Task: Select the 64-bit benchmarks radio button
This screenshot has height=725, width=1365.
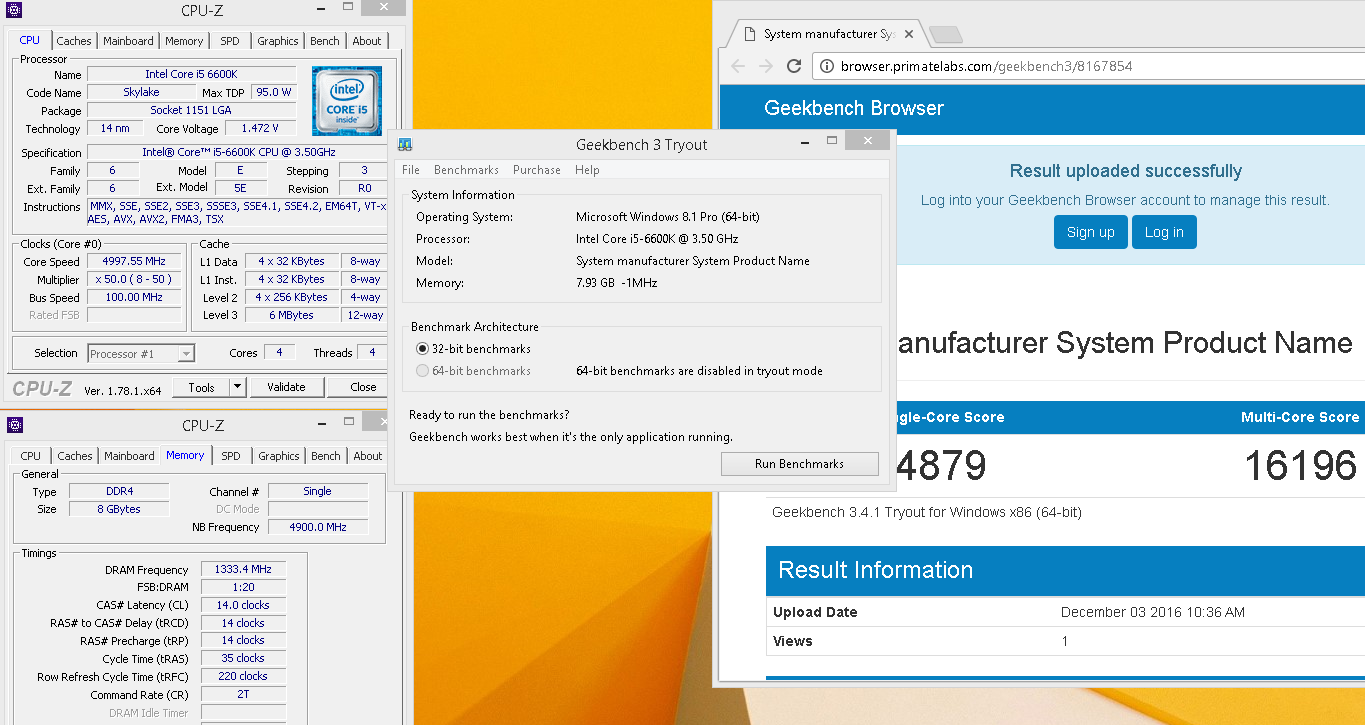Action: click(x=423, y=371)
